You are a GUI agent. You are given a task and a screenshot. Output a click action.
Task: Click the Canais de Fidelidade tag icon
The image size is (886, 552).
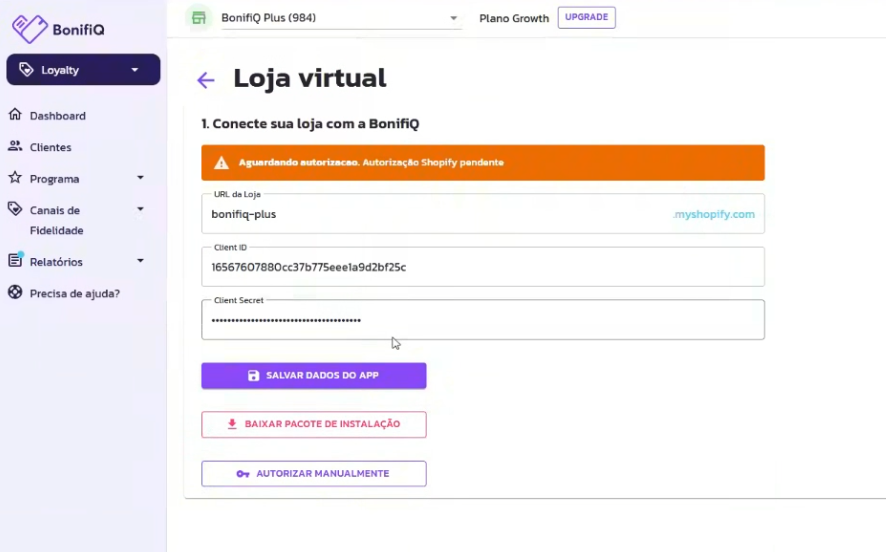pos(15,209)
